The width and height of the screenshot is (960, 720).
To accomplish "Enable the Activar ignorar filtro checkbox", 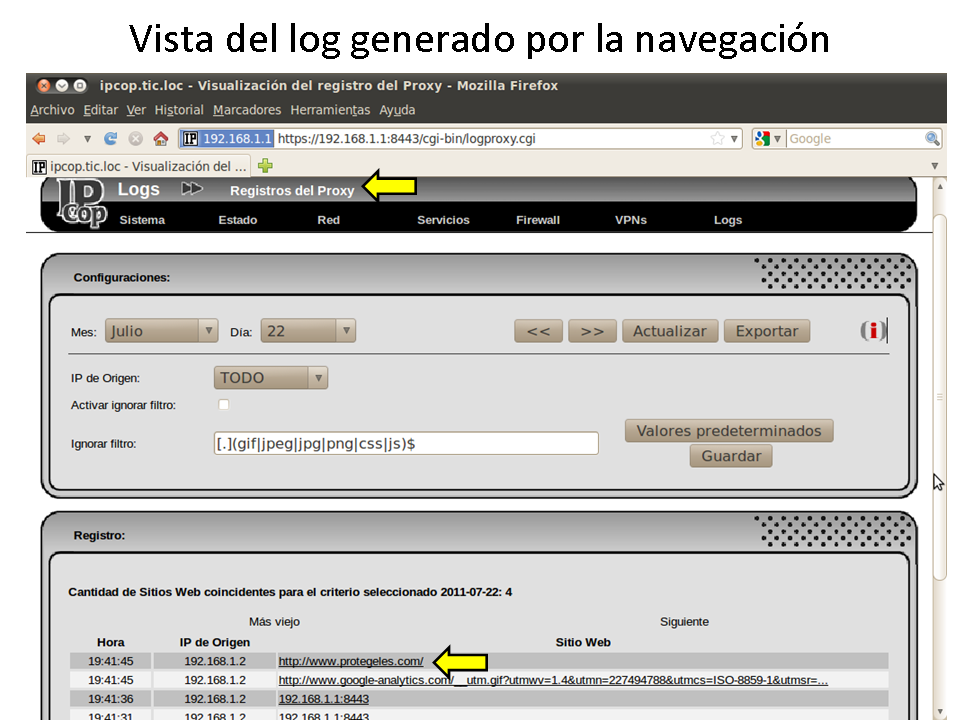I will [x=223, y=405].
